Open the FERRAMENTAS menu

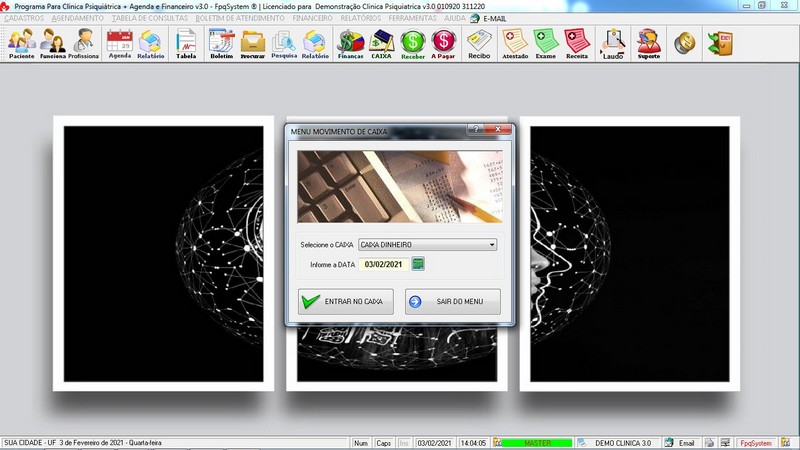click(412, 18)
